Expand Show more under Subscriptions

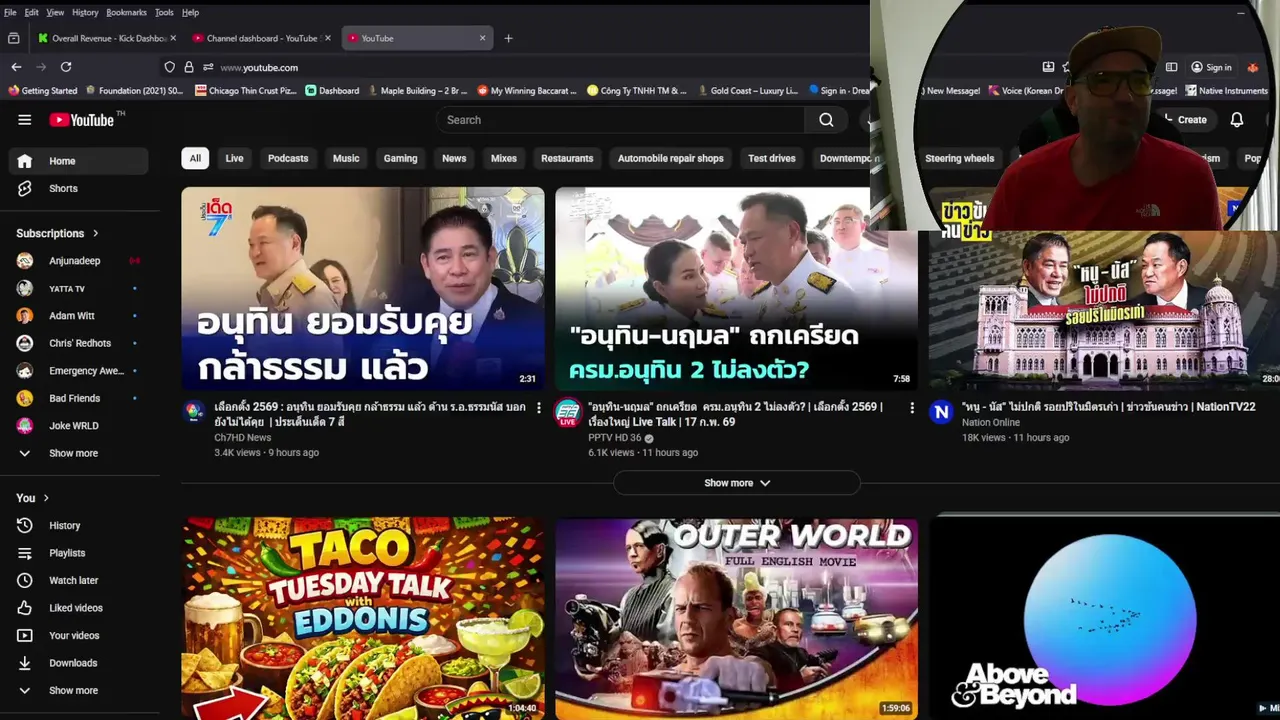(x=78, y=453)
